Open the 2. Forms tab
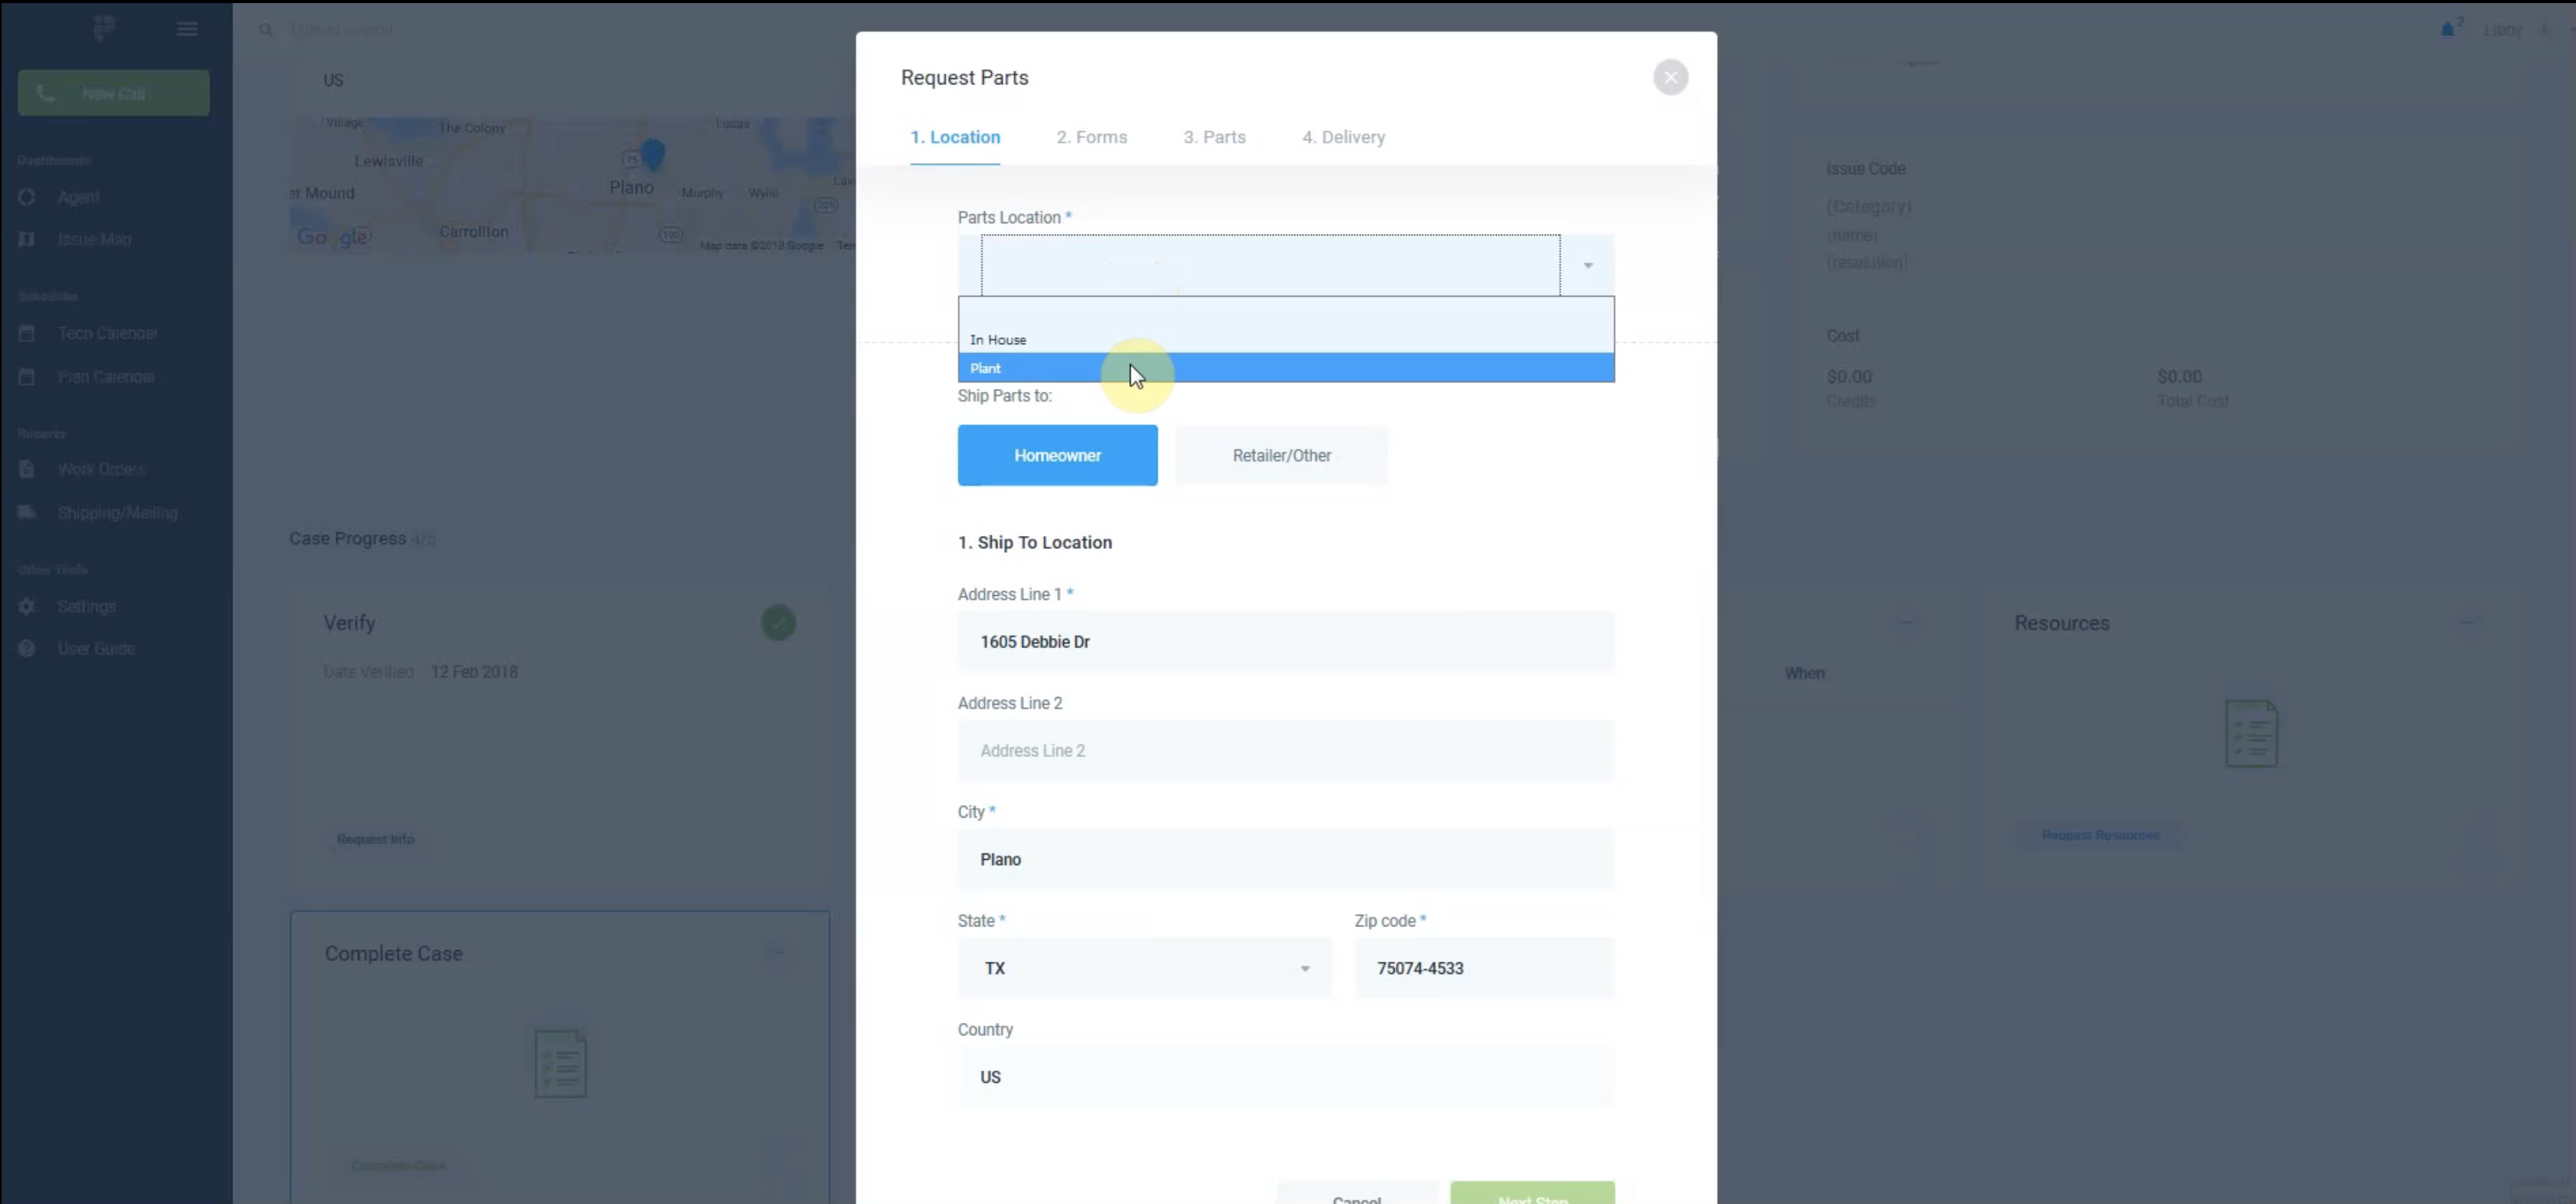Screen dimensions: 2576x1204 pyautogui.click(x=1091, y=137)
